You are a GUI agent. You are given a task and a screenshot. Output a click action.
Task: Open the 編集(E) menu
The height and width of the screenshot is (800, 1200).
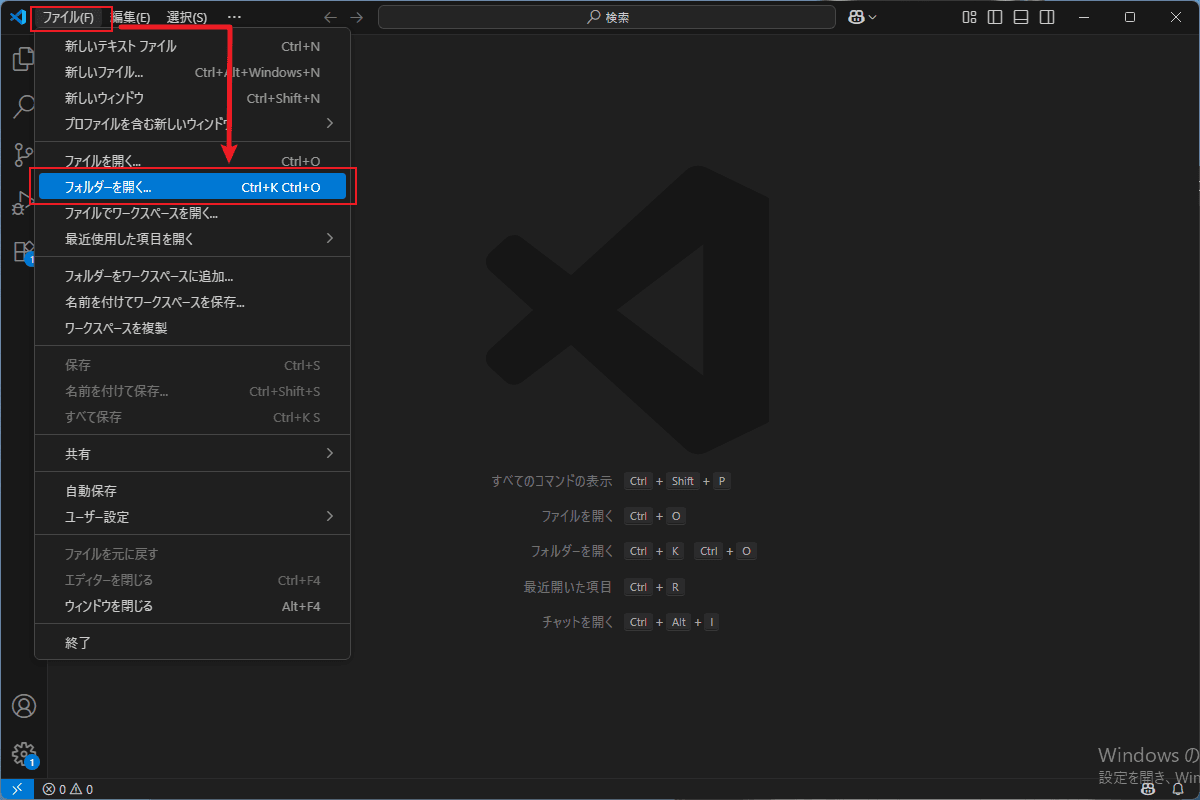click(131, 17)
